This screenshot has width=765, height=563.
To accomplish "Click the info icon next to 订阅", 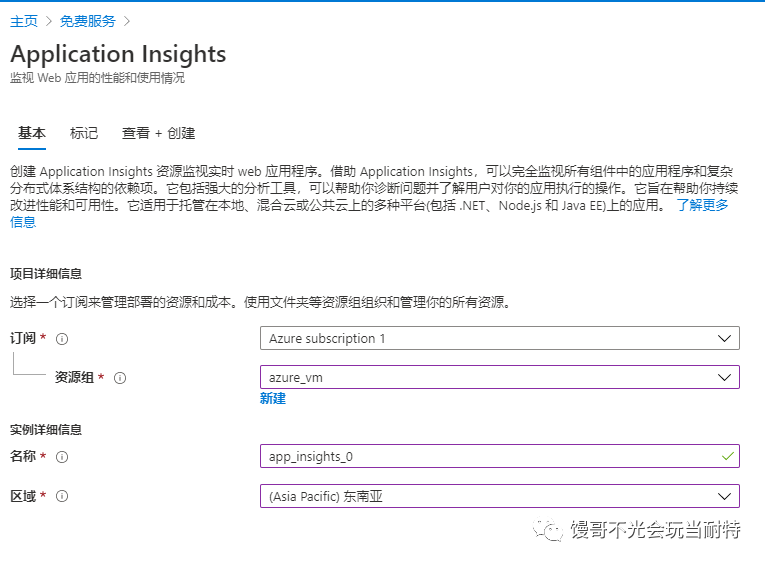I will click(62, 339).
